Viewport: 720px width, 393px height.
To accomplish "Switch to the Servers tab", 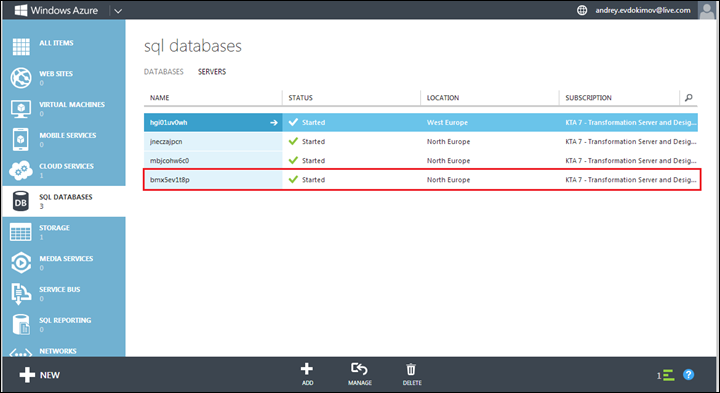I will (212, 72).
